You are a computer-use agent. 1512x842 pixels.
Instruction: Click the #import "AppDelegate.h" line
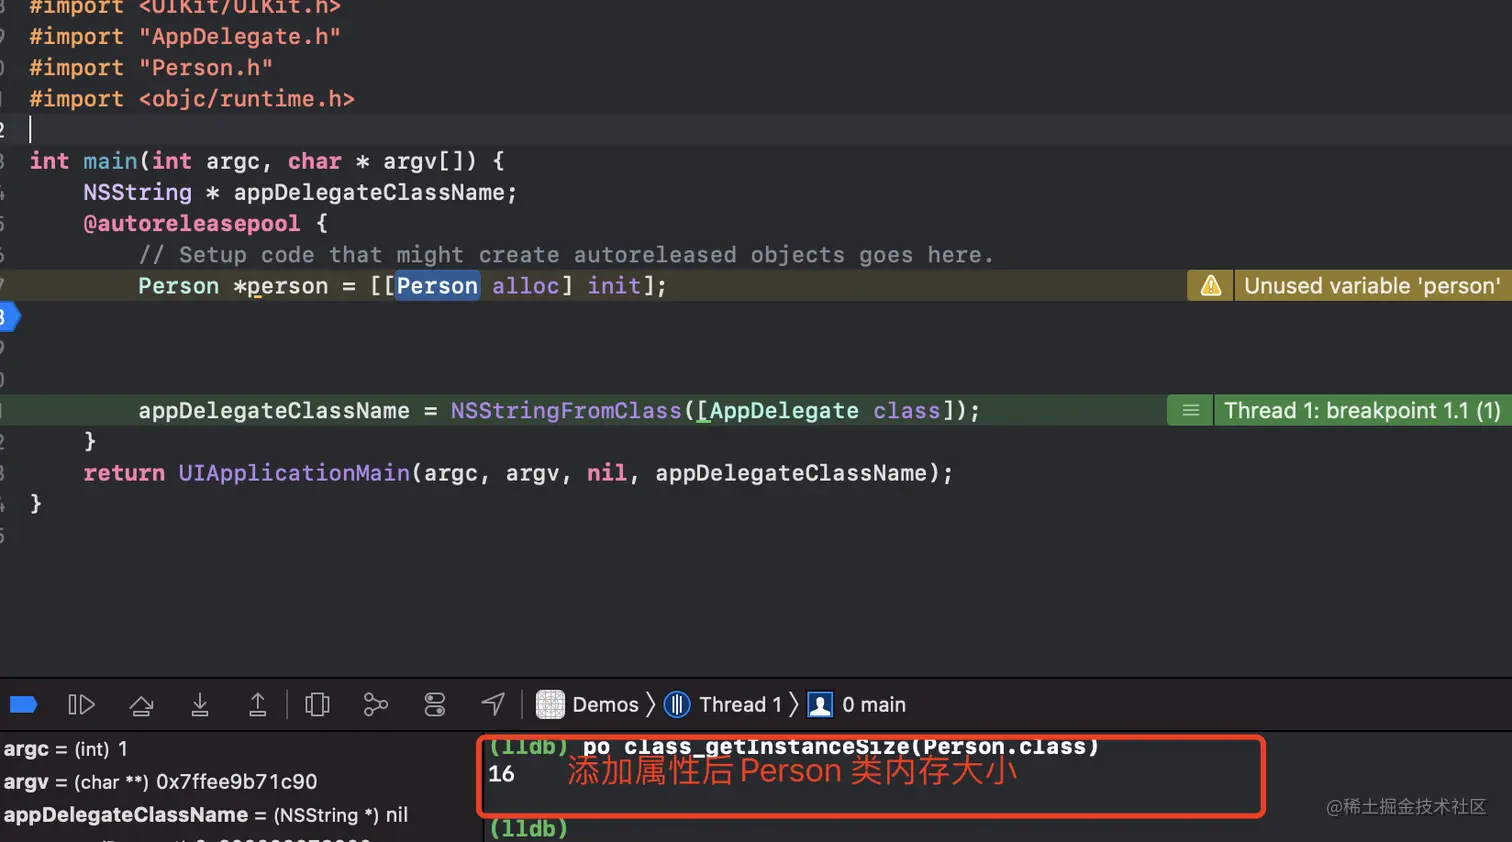coord(185,37)
